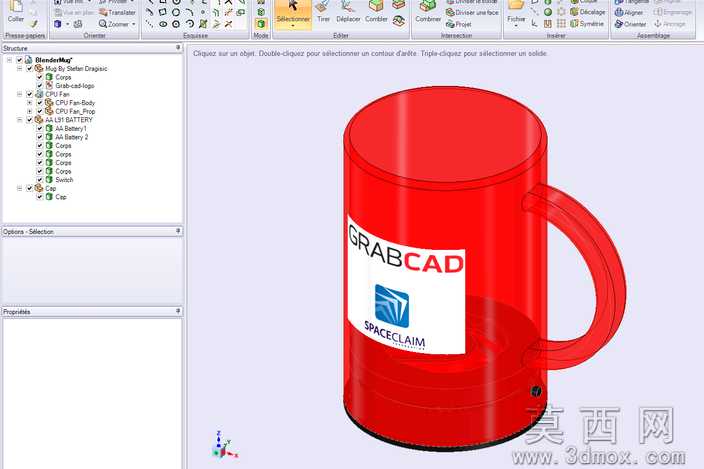Uncheck the CPU Fan_Prop checkbox
This screenshot has width=704, height=469.
click(40, 111)
